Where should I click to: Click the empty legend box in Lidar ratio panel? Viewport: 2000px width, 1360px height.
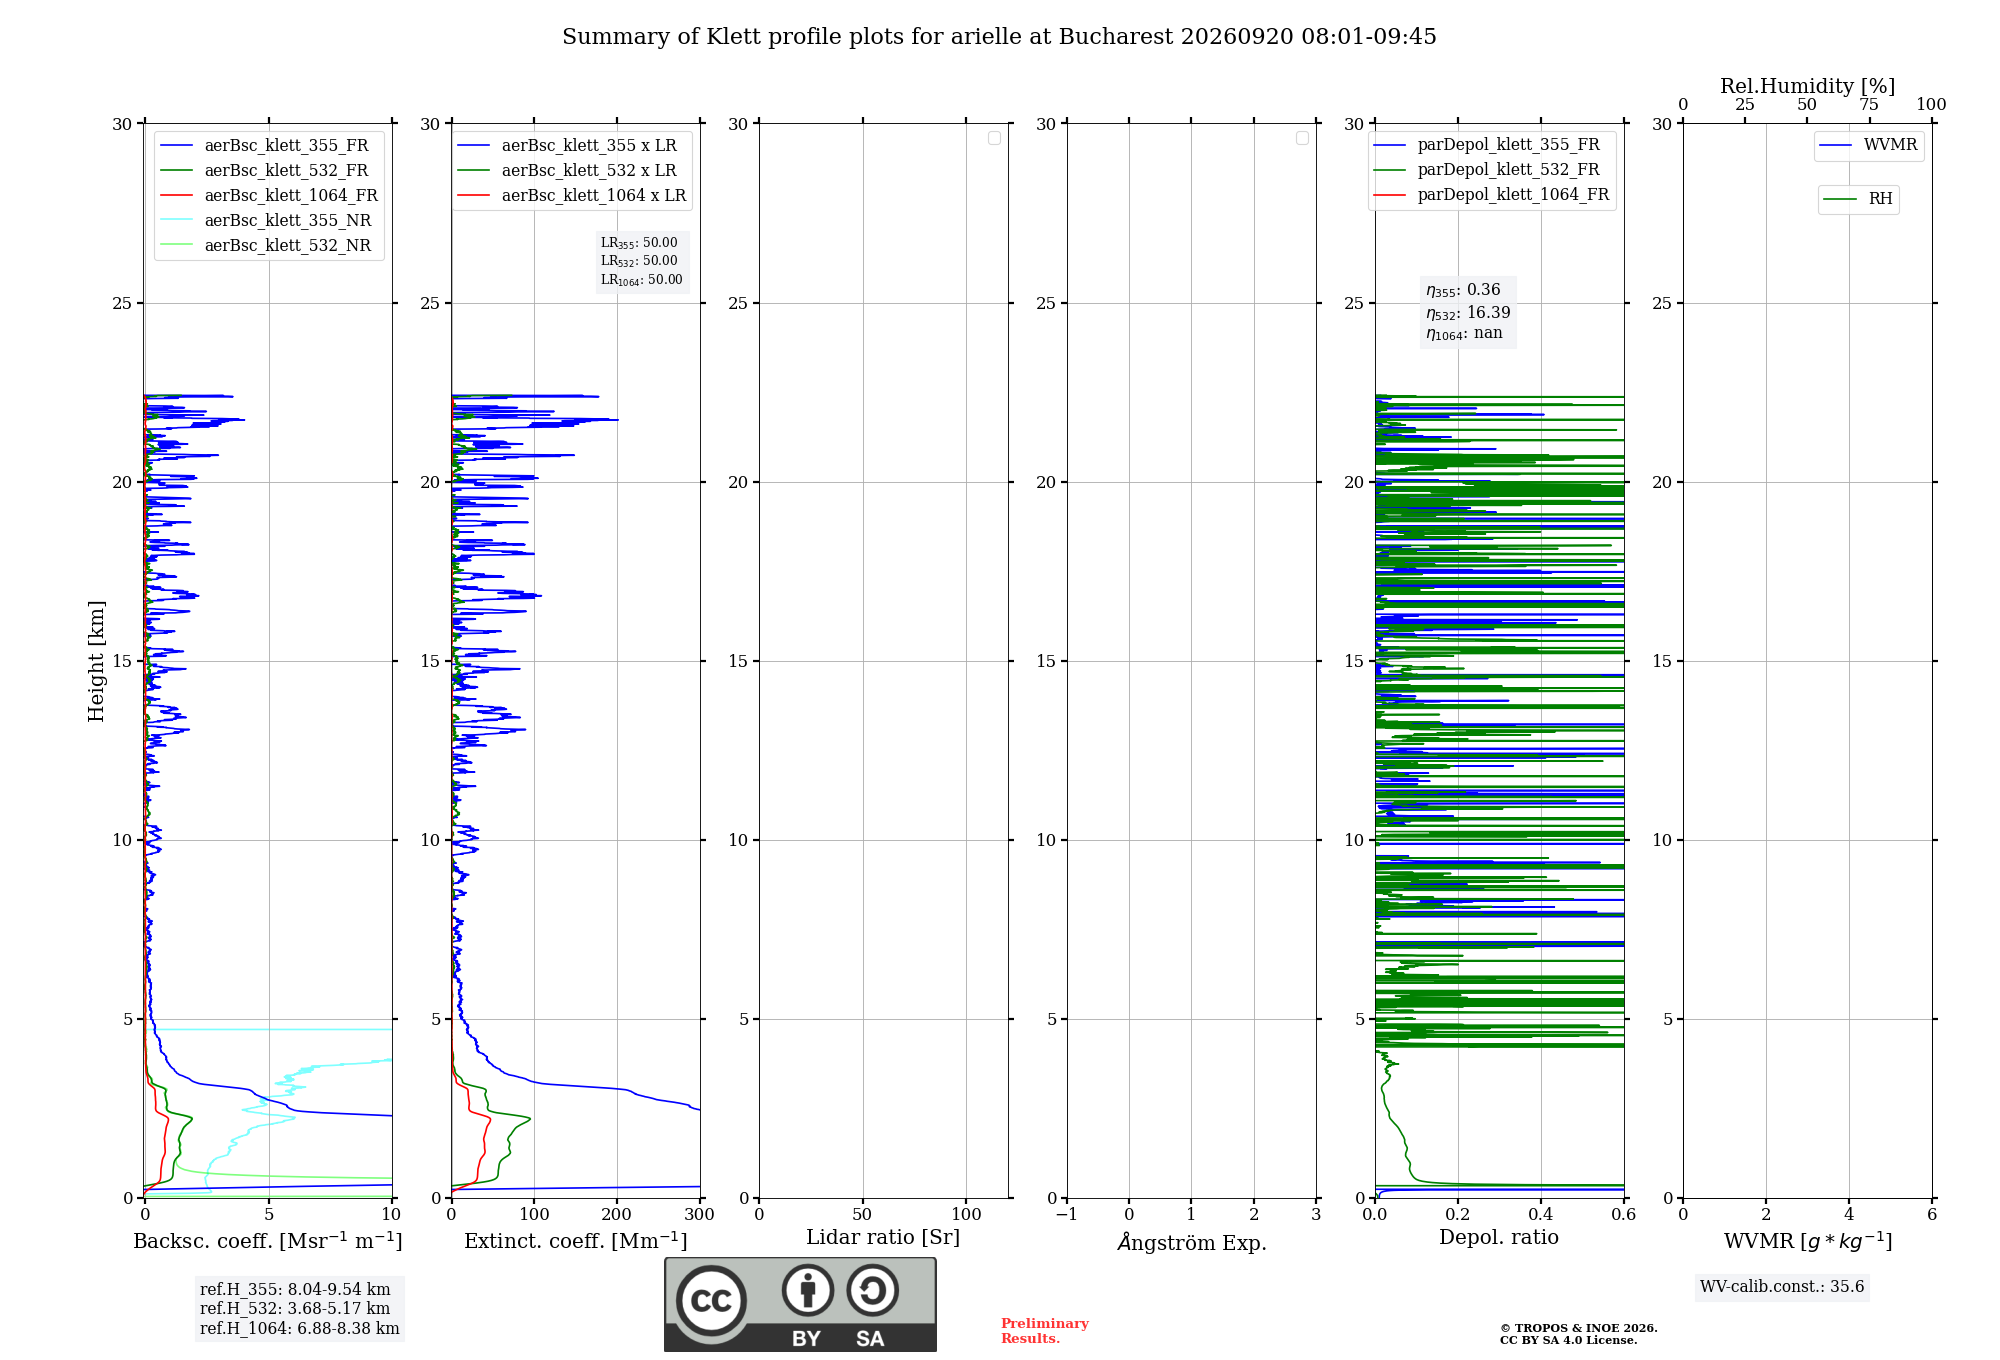point(994,138)
